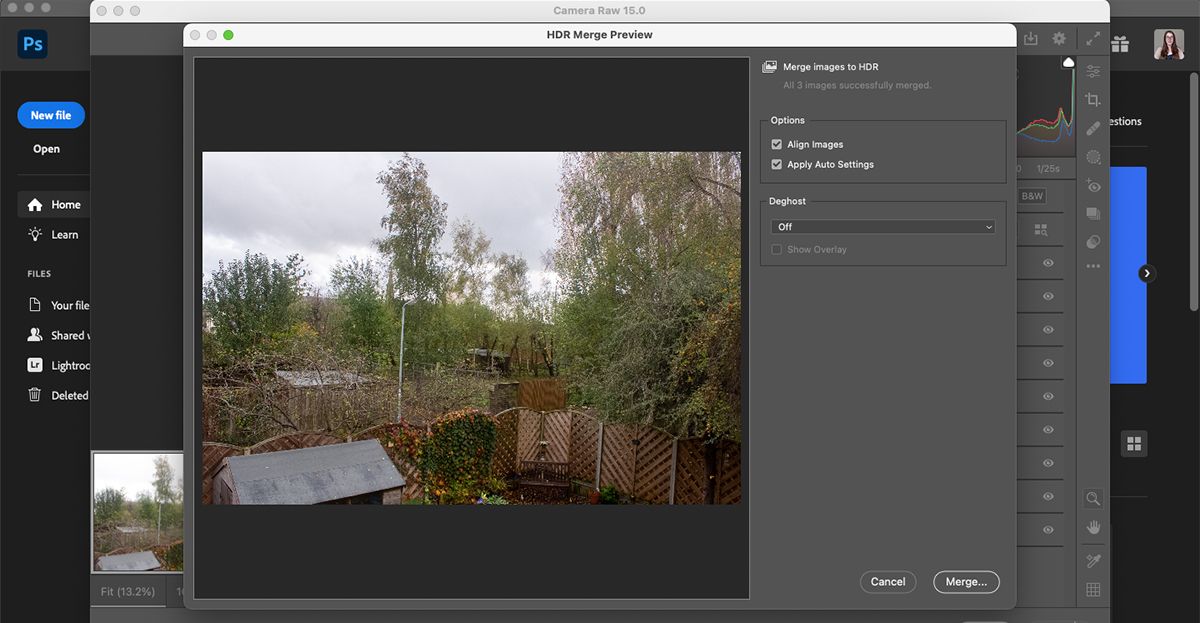
Task: Open the Masking tool
Action: [1093, 156]
